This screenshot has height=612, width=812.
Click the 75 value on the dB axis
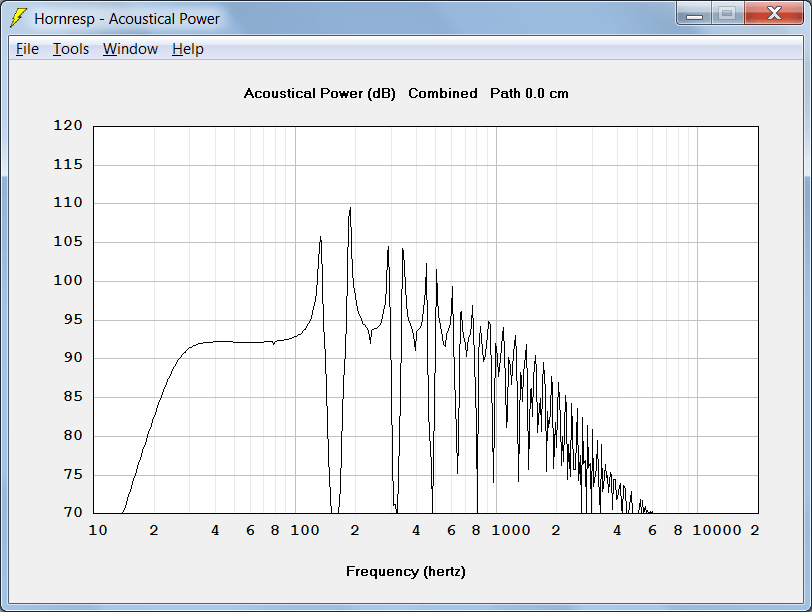(73, 474)
